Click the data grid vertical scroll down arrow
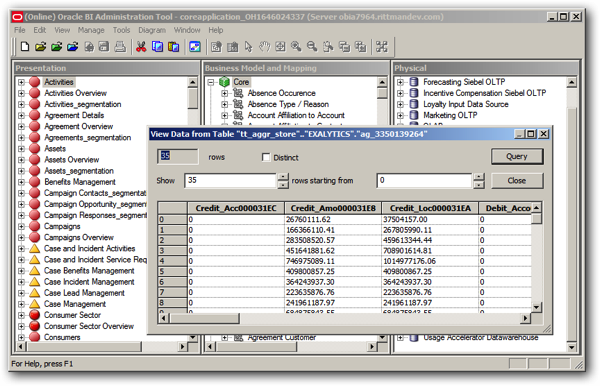The image size is (600, 386). [536, 307]
